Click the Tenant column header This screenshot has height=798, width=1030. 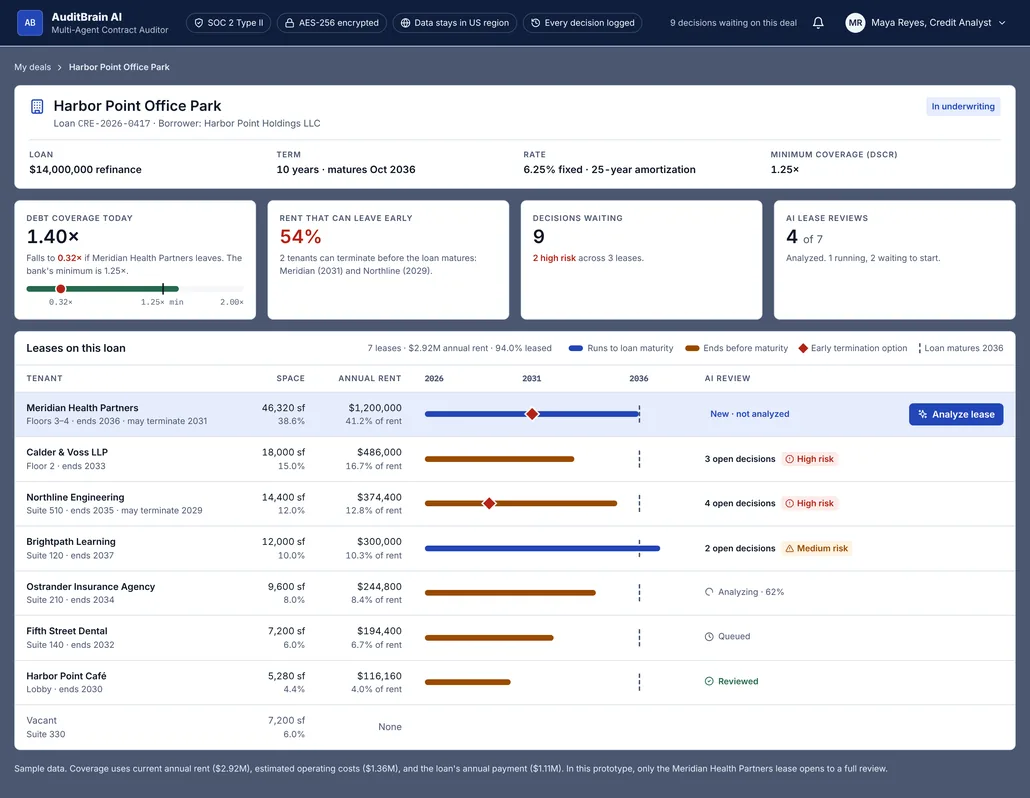[x=44, y=378]
